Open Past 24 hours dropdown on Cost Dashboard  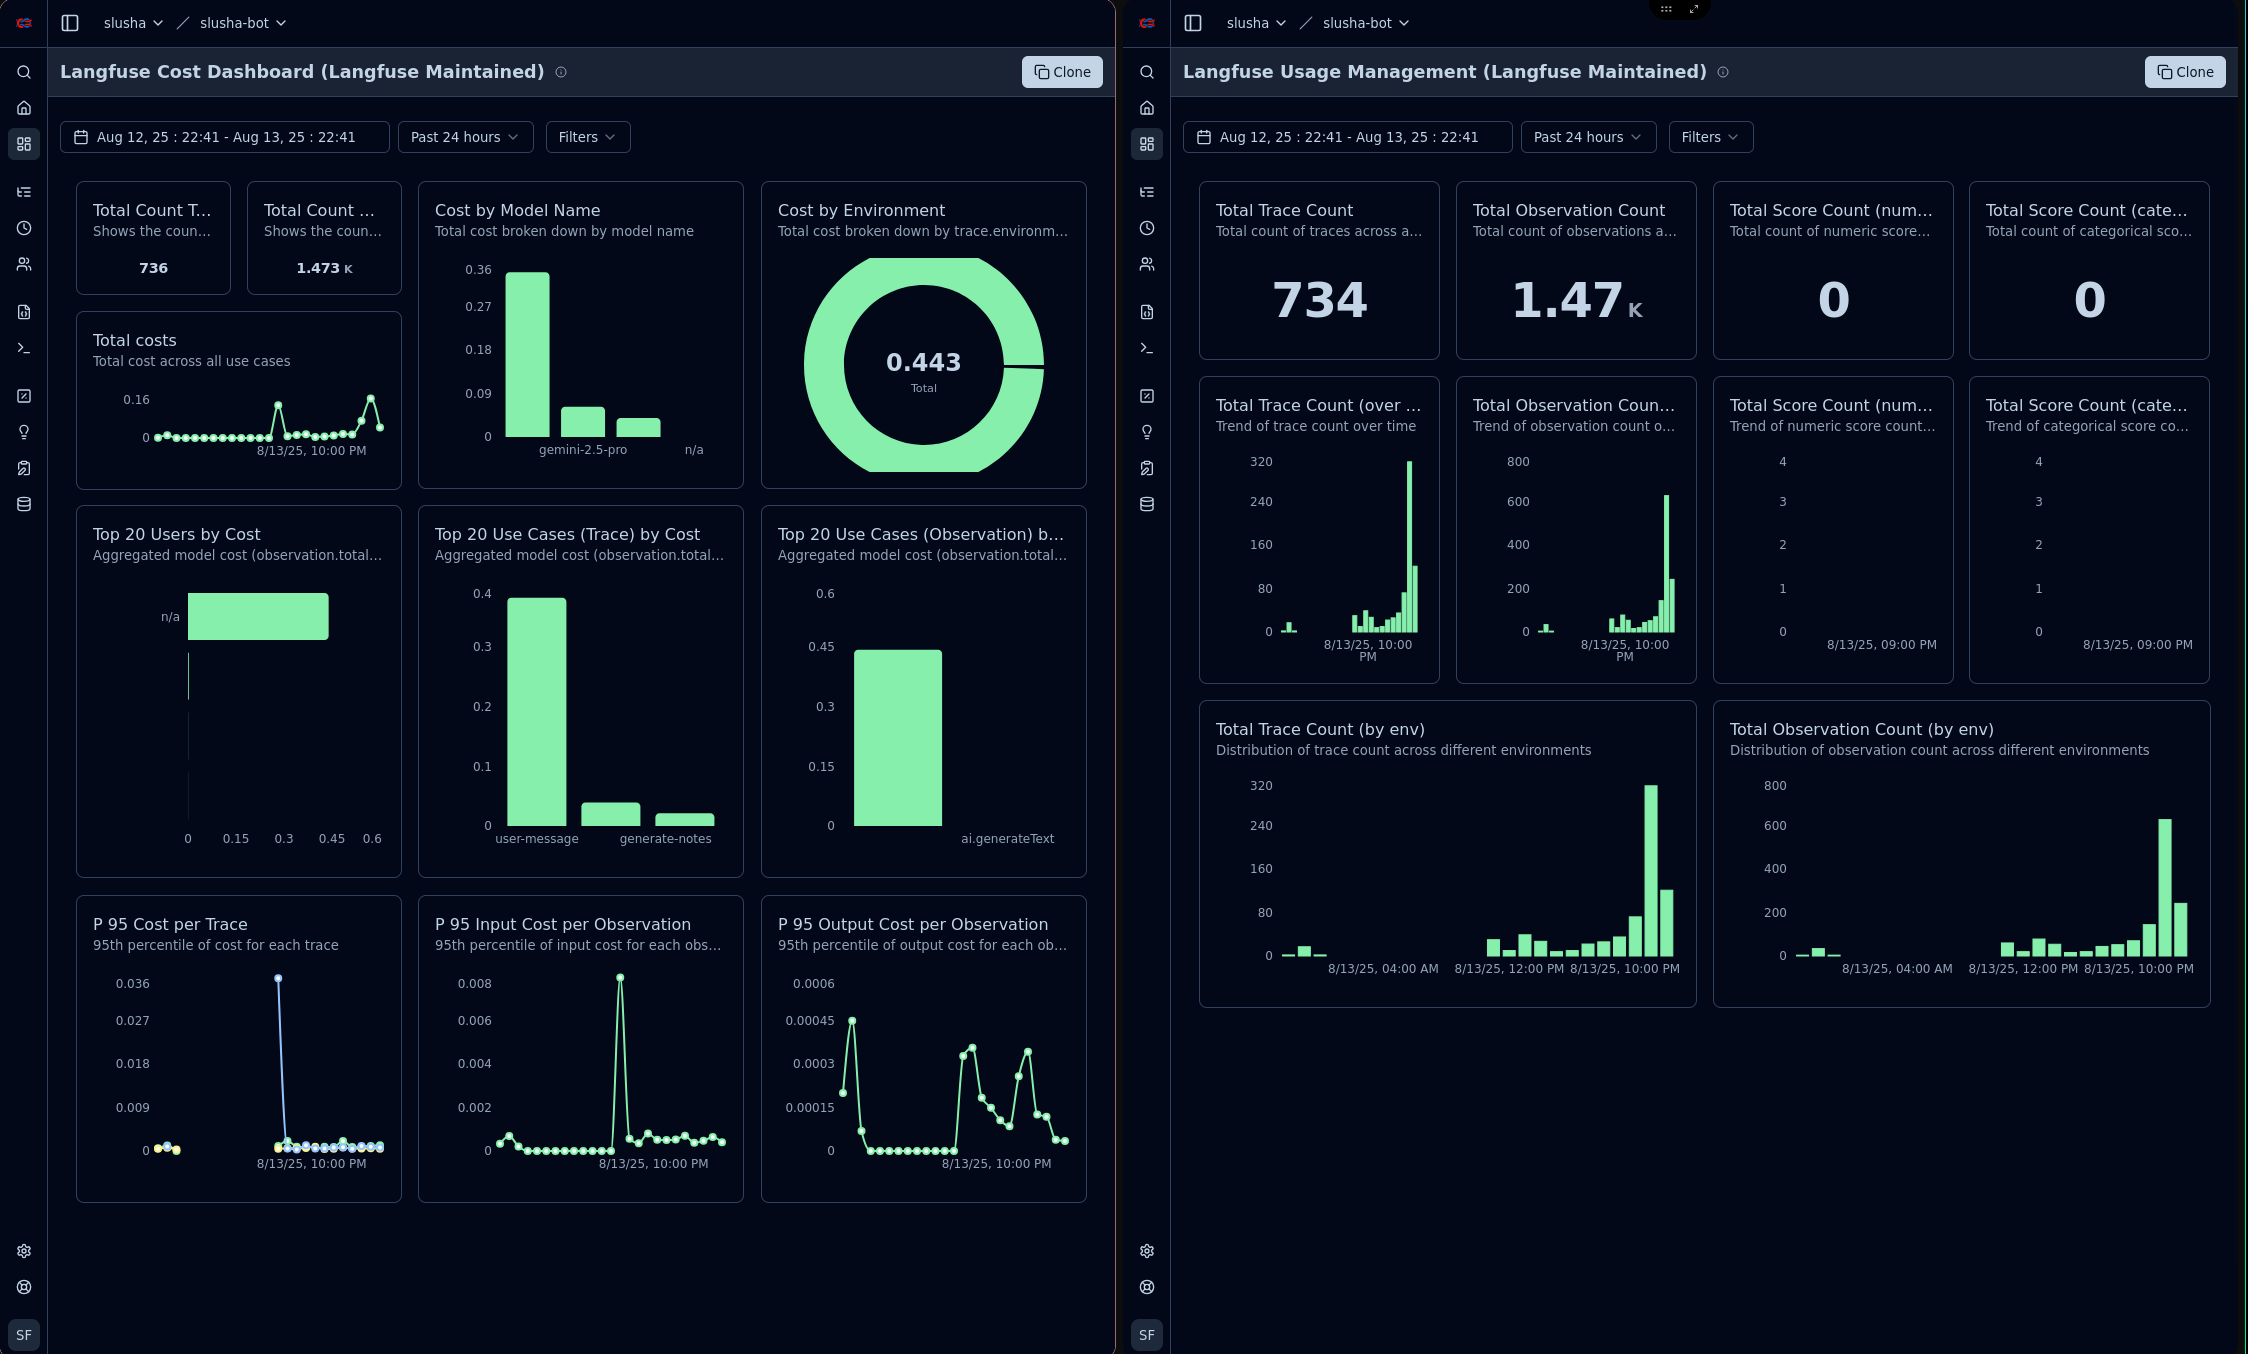465,137
